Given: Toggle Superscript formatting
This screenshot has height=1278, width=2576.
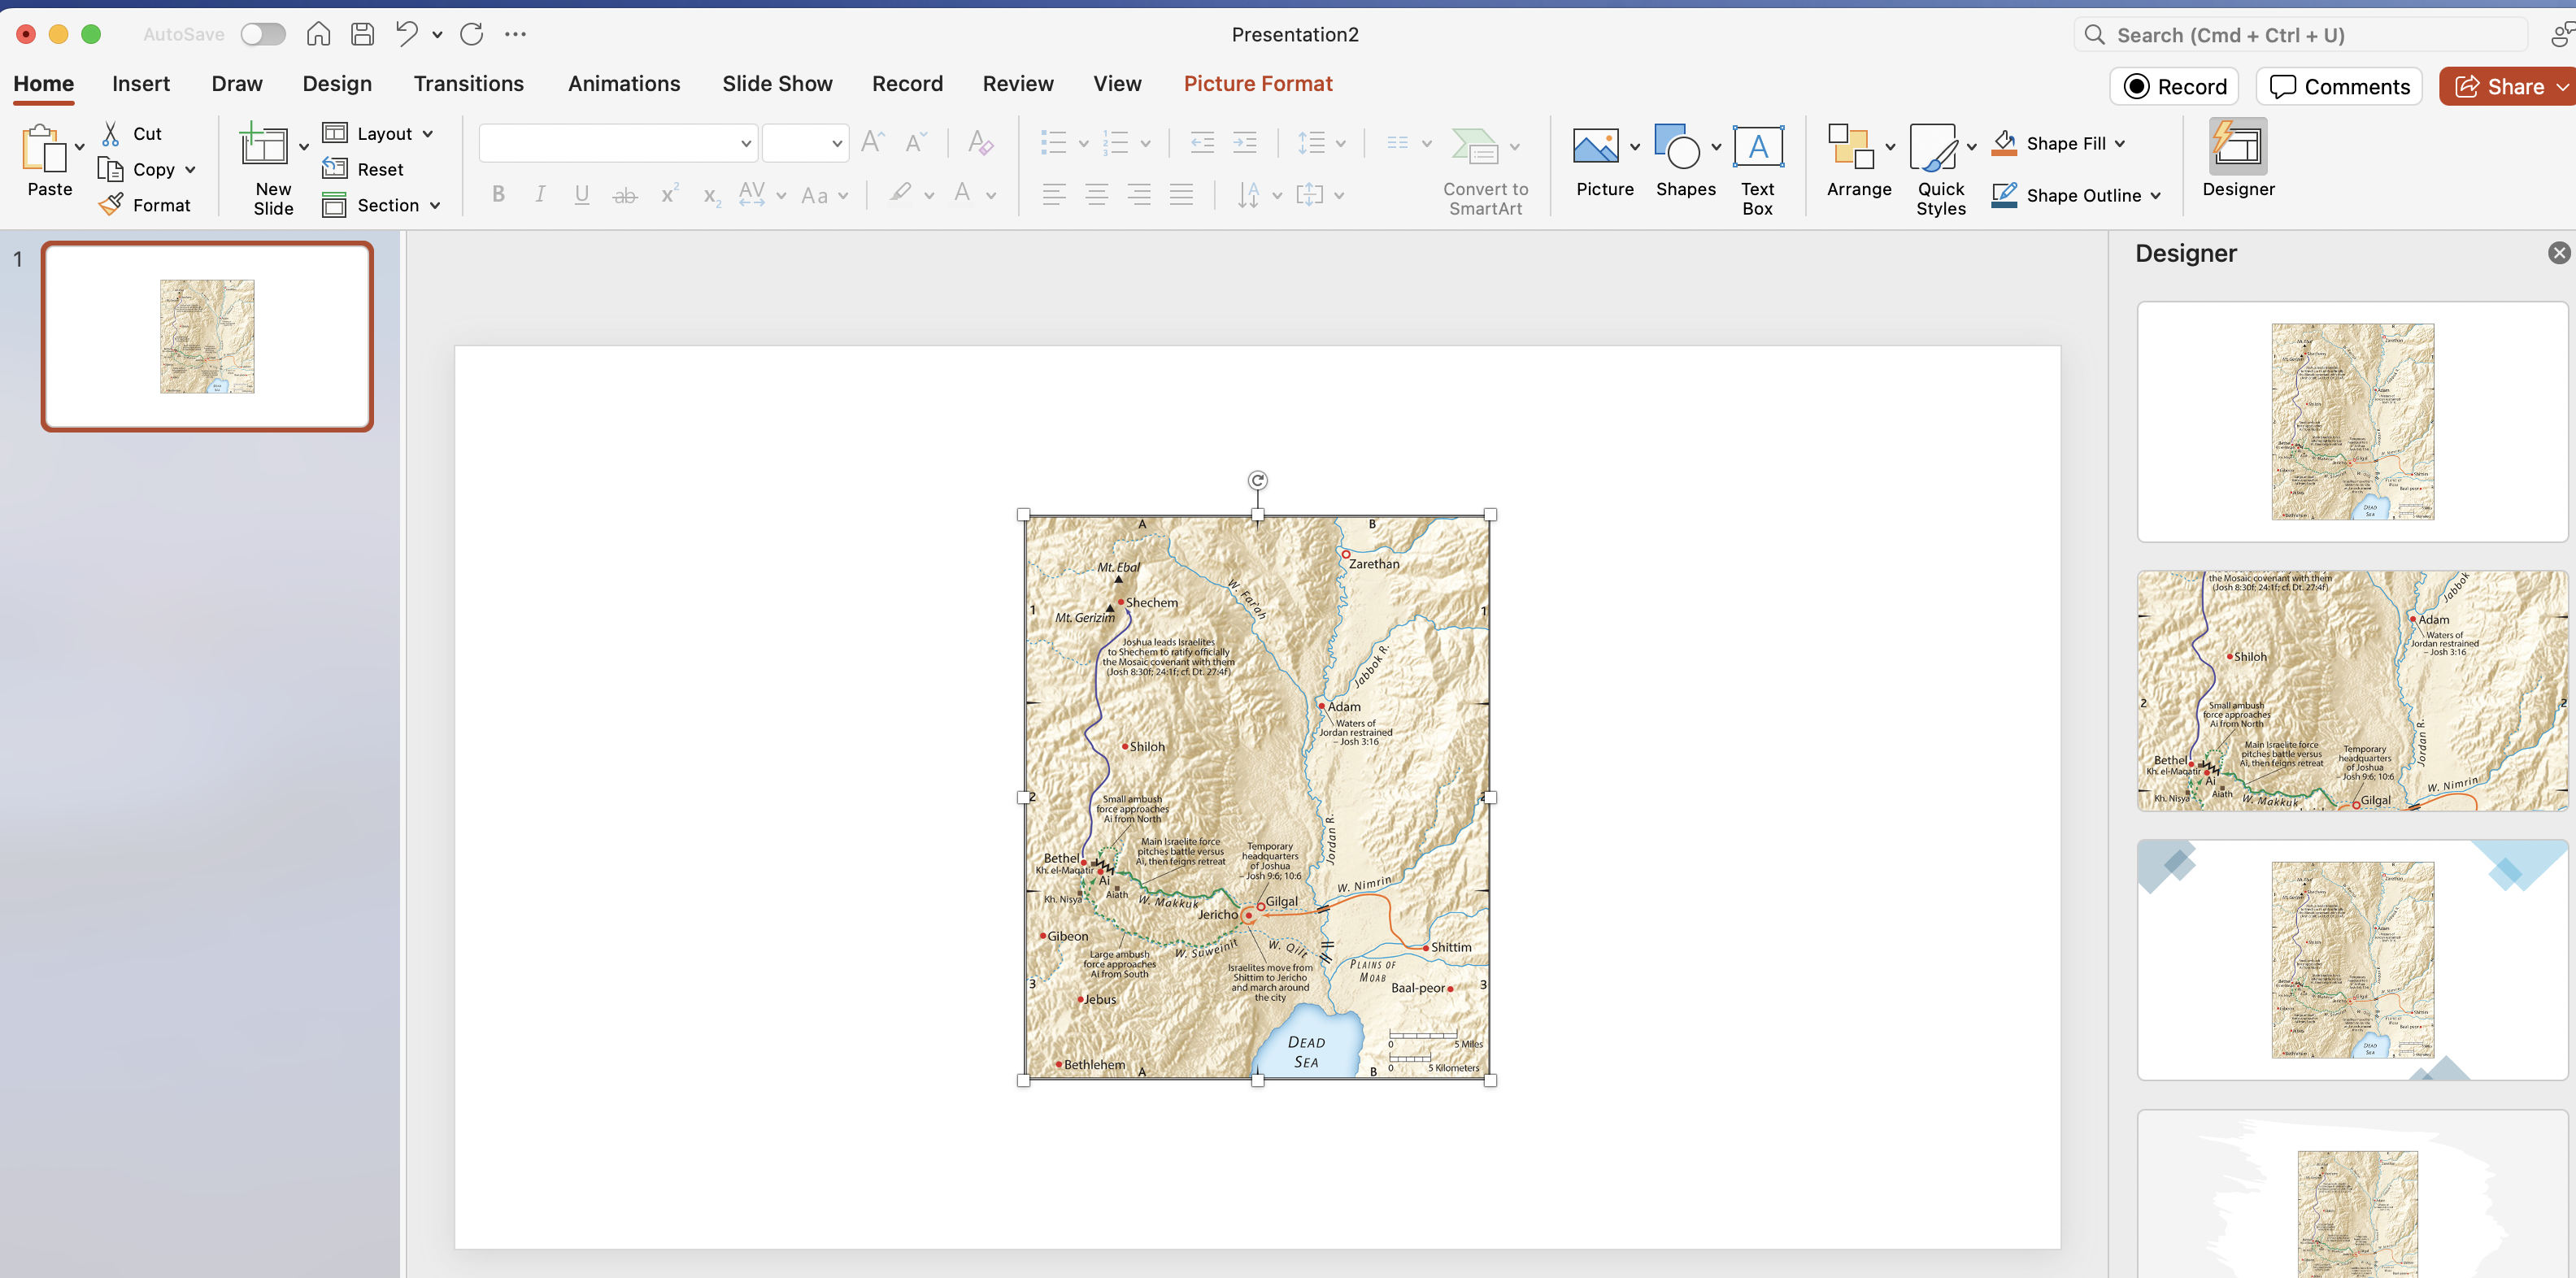Looking at the screenshot, I should tap(669, 194).
